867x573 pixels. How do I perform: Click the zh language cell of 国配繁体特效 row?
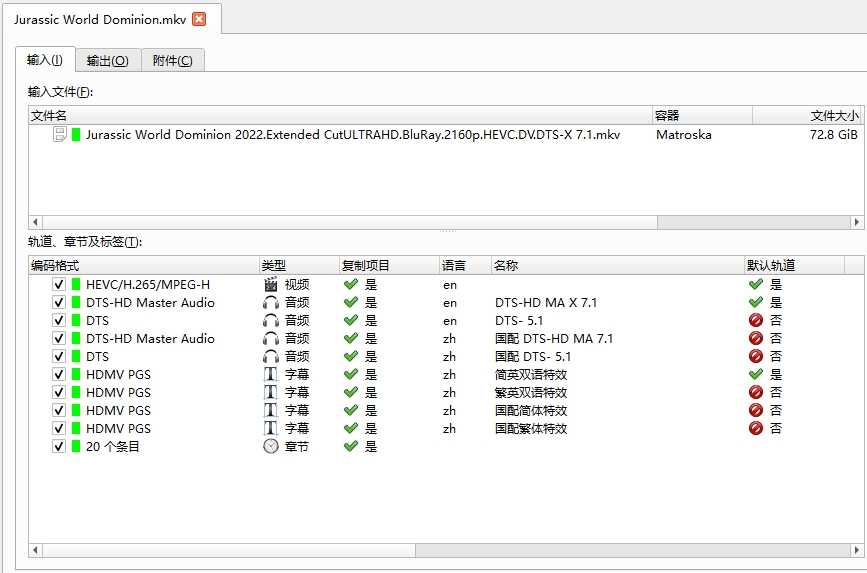point(449,428)
